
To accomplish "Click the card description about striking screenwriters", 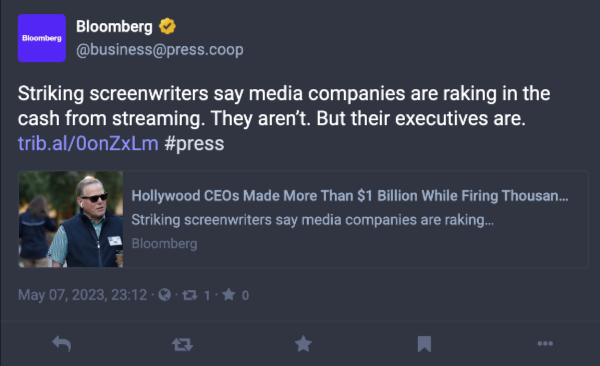I will 312,220.
